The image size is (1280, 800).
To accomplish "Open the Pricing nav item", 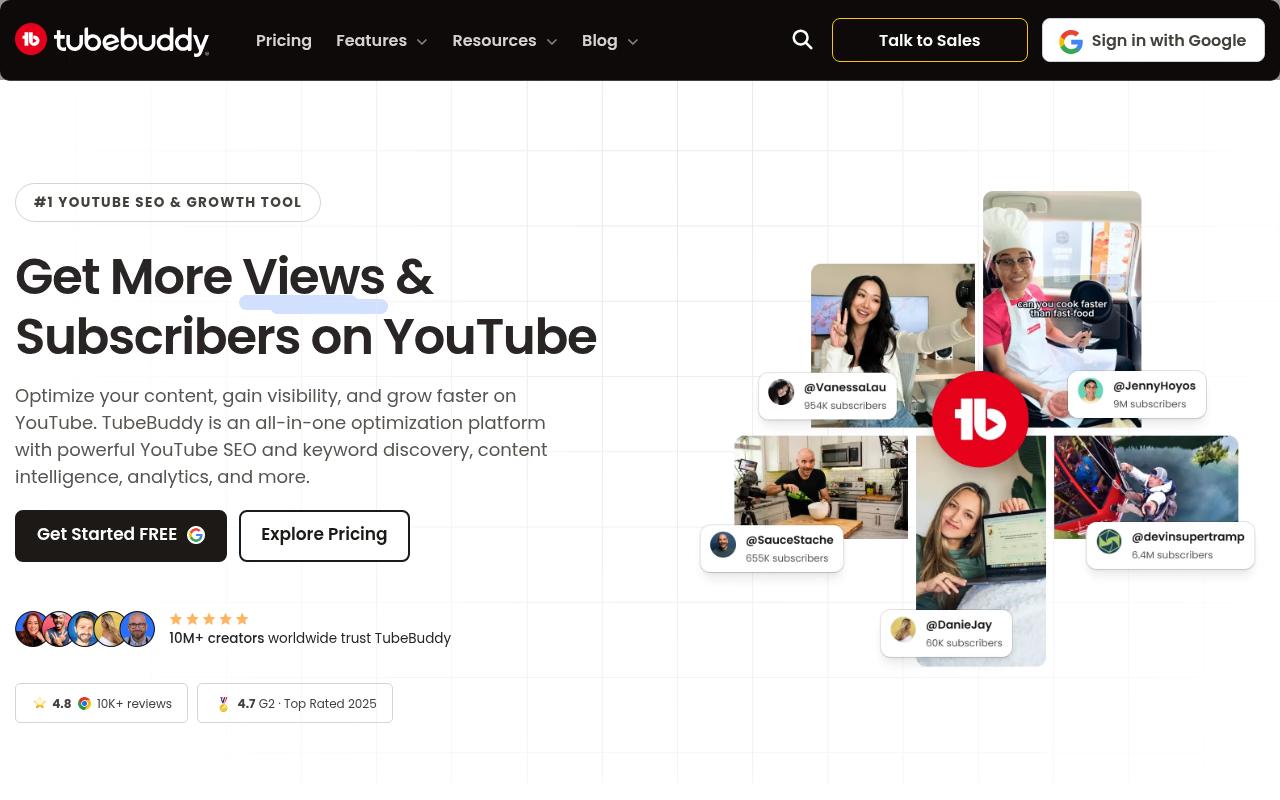I will coord(284,40).
